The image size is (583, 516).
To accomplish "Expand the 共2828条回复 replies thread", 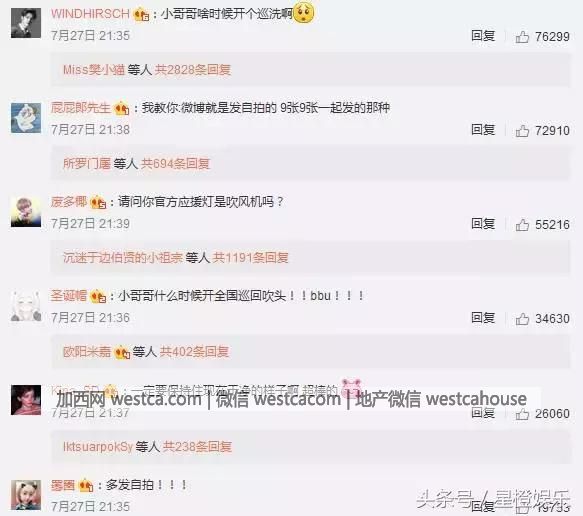I will click(x=193, y=70).
